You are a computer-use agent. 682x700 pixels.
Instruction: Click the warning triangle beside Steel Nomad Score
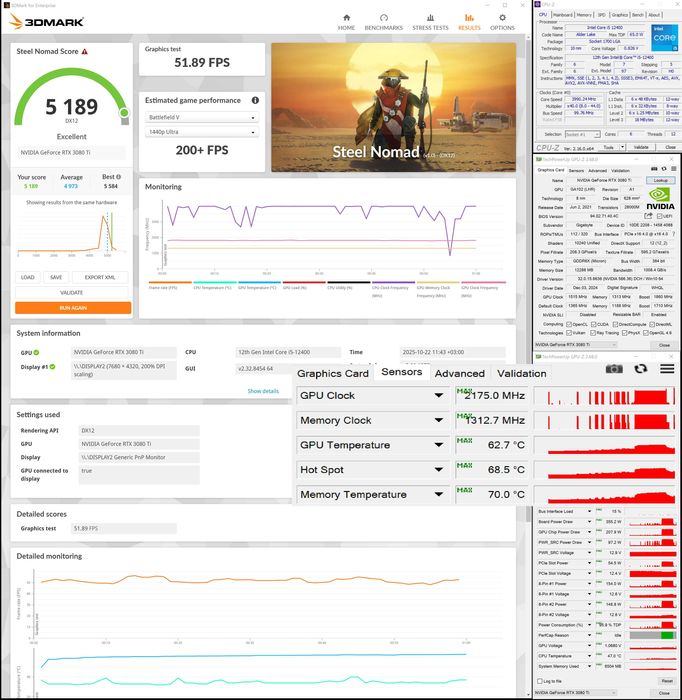point(85,52)
